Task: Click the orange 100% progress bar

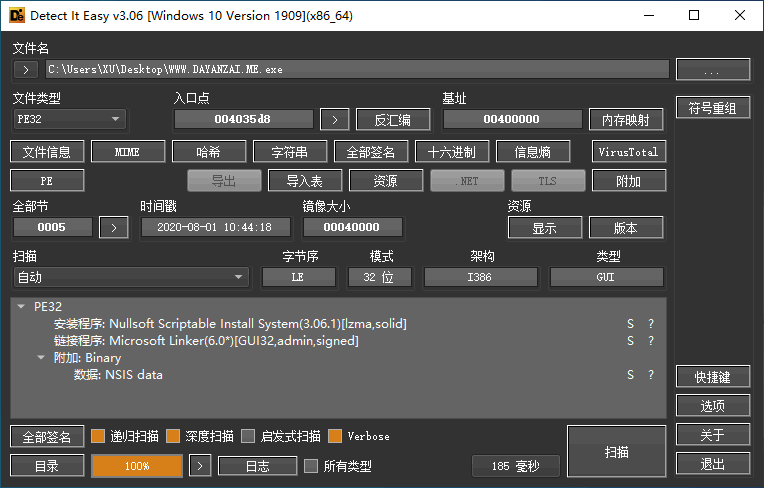Action: tap(137, 466)
